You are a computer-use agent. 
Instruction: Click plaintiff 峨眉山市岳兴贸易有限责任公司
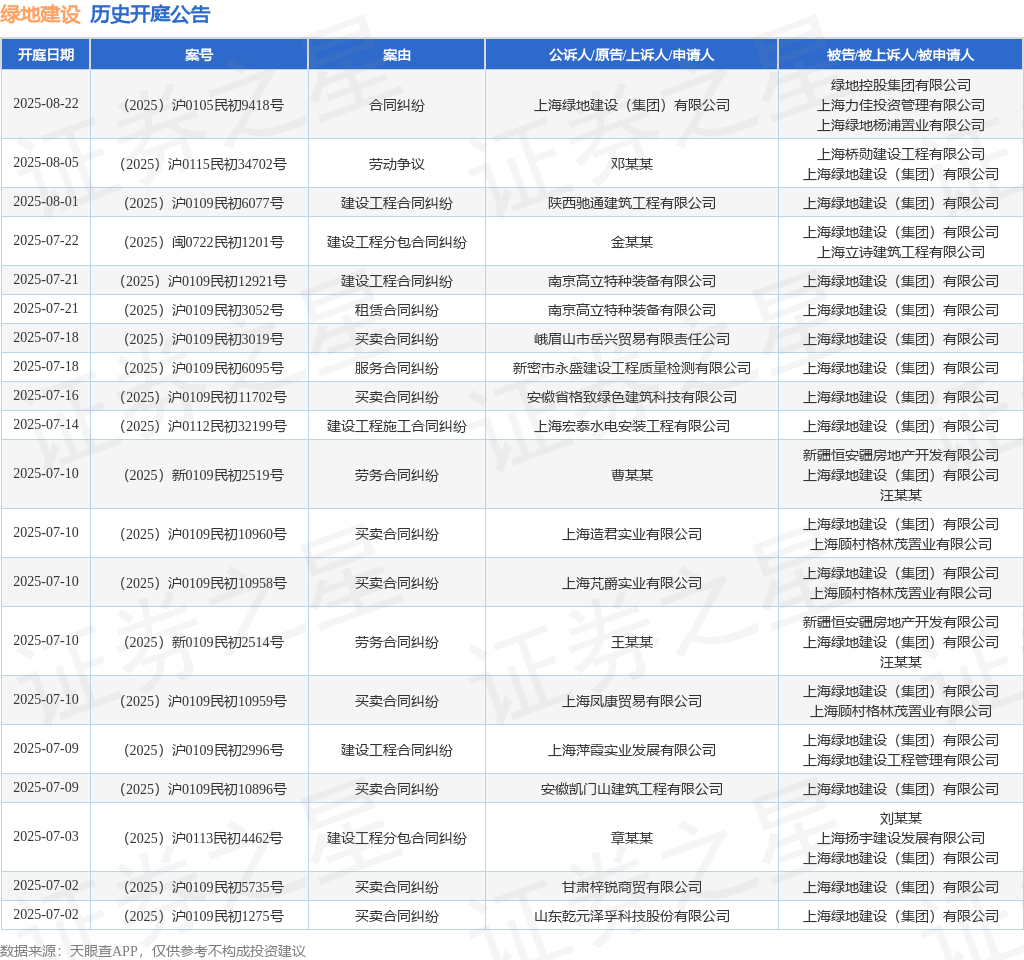pyautogui.click(x=632, y=339)
